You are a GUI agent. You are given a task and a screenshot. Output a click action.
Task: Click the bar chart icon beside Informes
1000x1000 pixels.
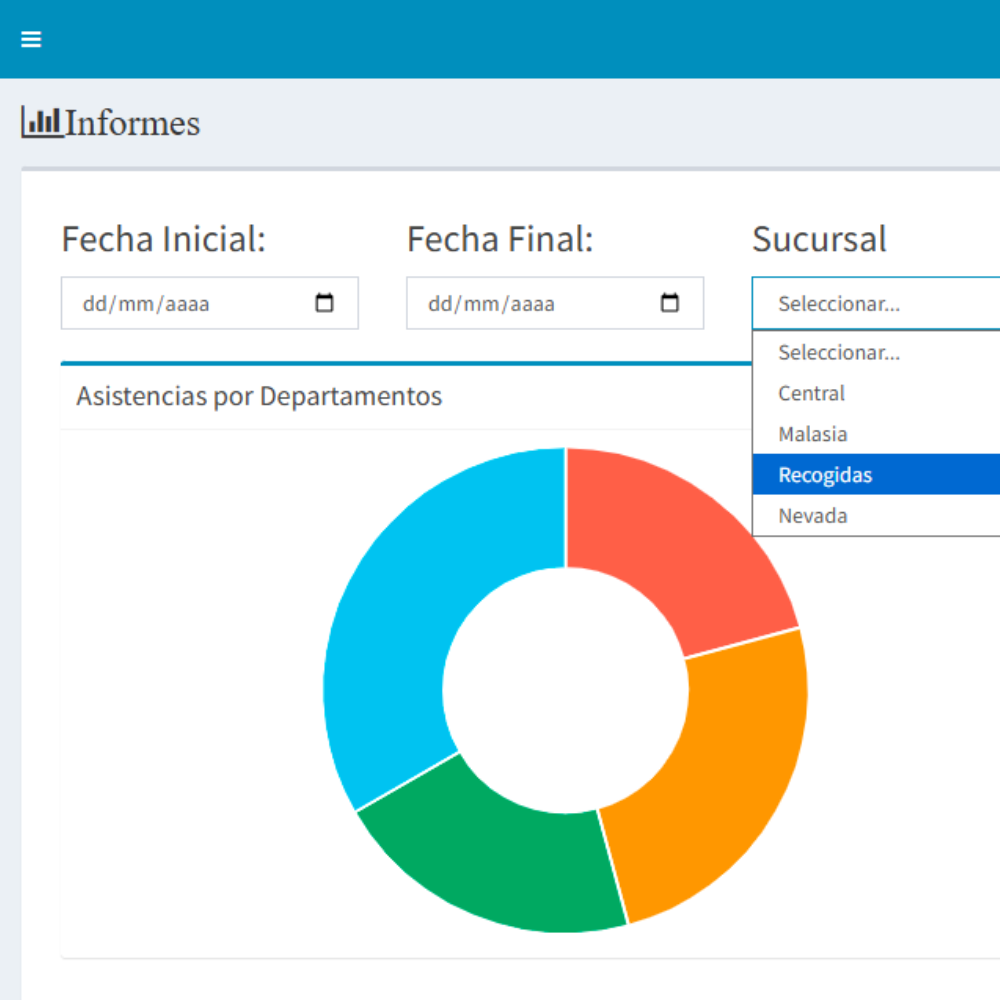coord(42,122)
